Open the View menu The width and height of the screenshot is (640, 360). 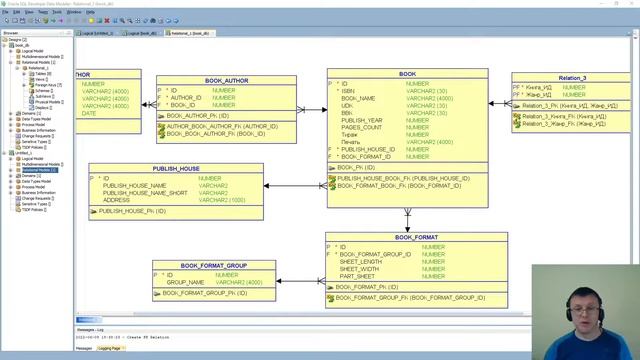click(x=29, y=12)
